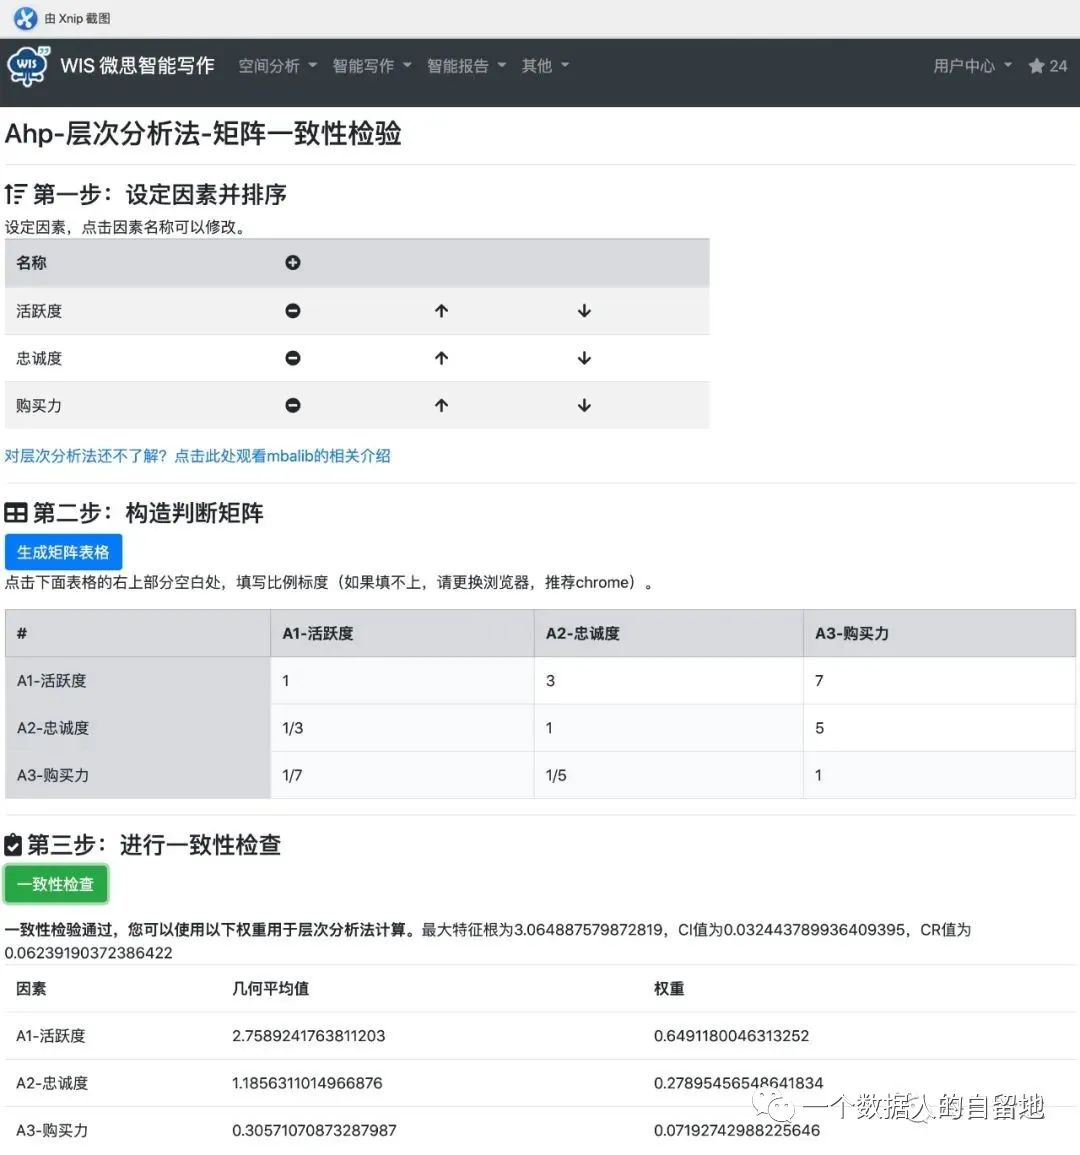Remove the 忠诚度 factor with its minus icon
The image size is (1080, 1155).
click(x=292, y=357)
